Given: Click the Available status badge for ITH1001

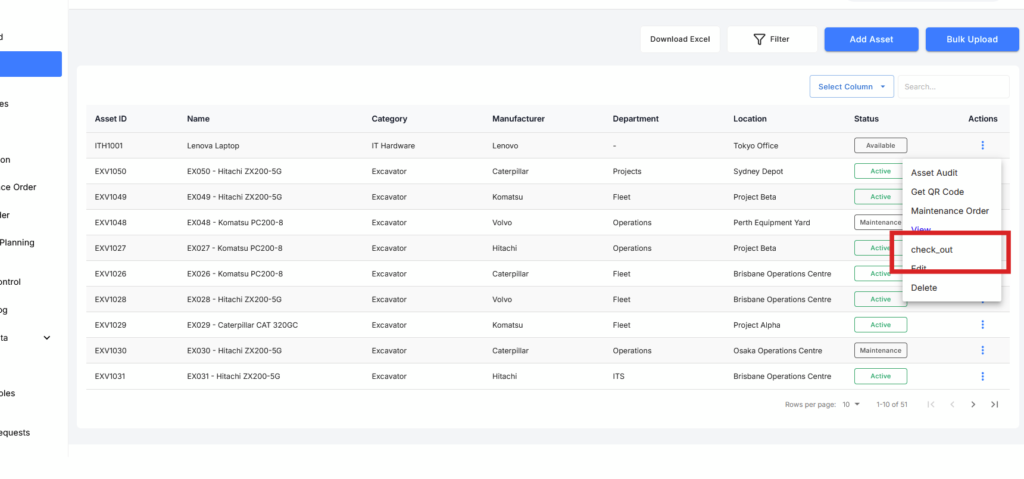Looking at the screenshot, I should pyautogui.click(x=880, y=145).
